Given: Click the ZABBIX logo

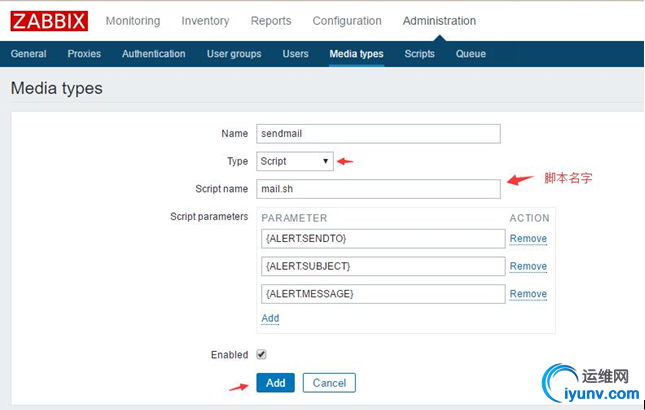Looking at the screenshot, I should tap(50, 20).
